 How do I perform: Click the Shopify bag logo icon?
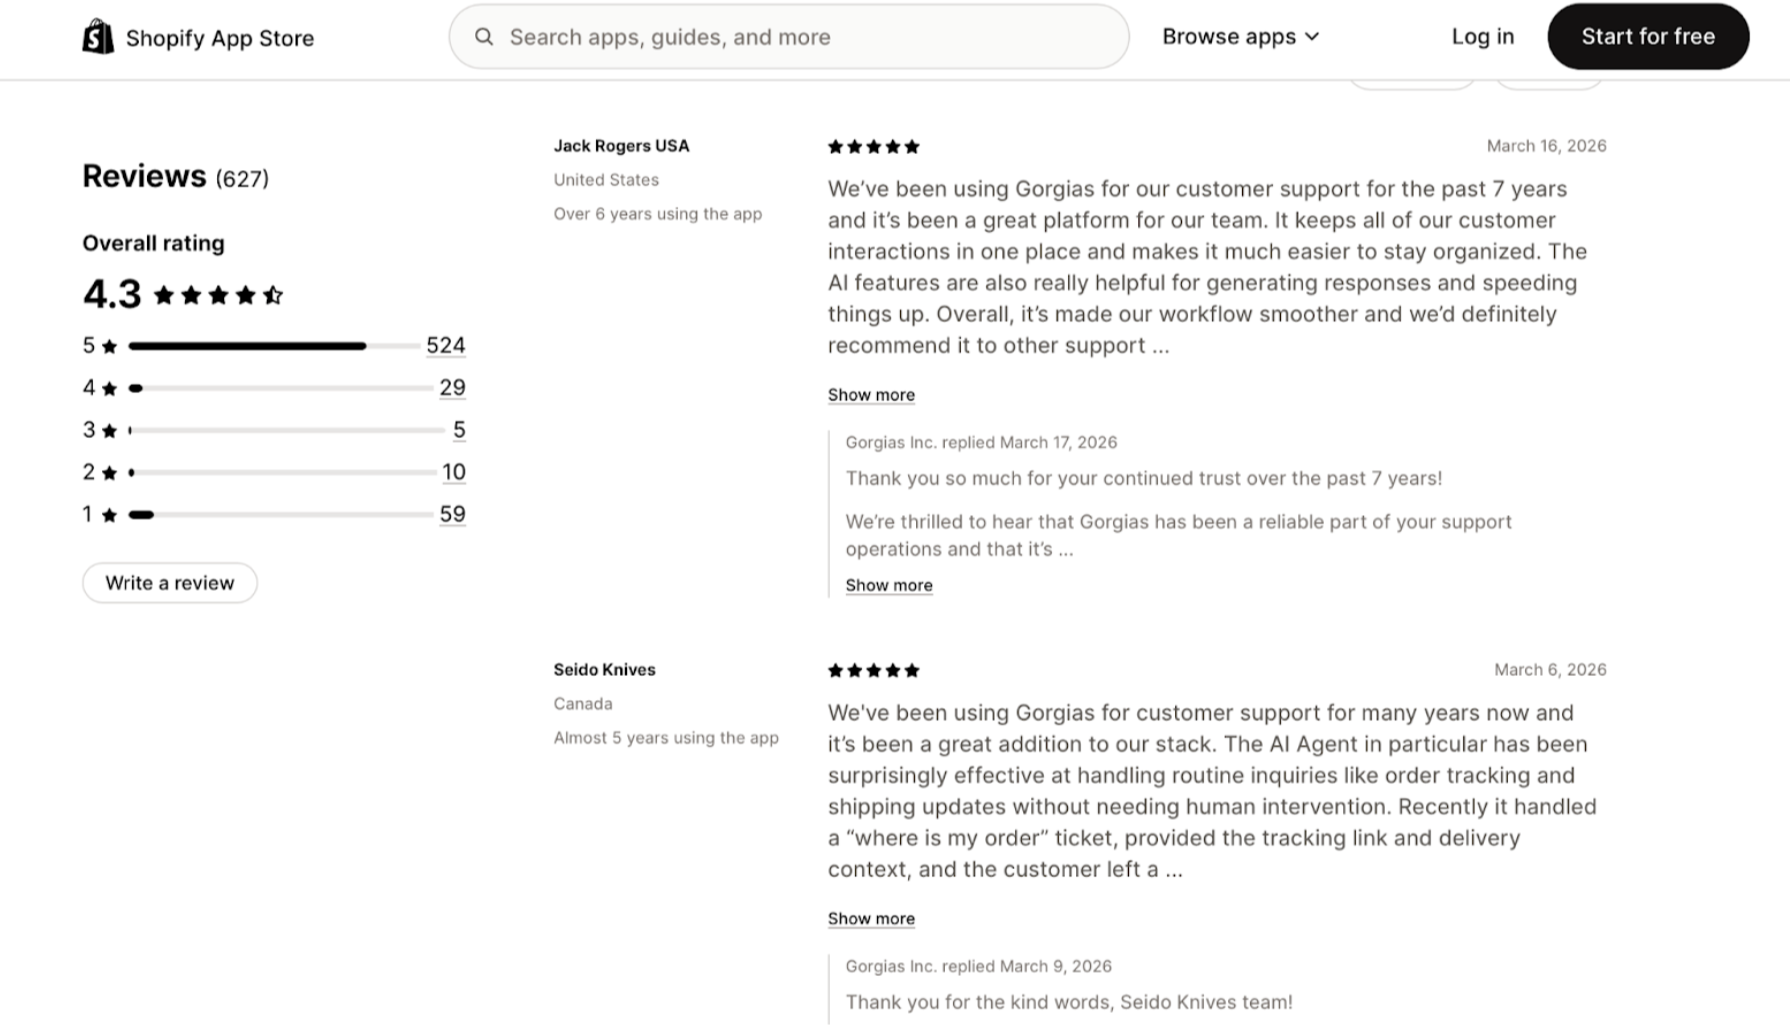(x=98, y=37)
